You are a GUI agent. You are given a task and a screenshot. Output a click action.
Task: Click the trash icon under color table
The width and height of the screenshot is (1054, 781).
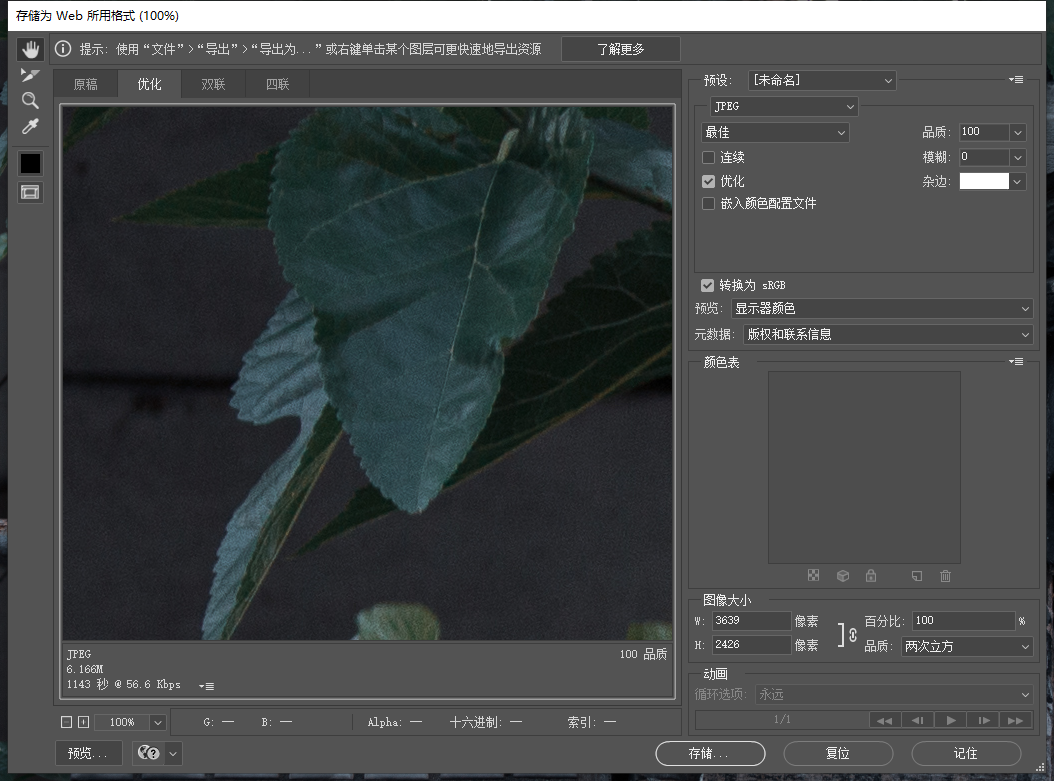pyautogui.click(x=945, y=576)
